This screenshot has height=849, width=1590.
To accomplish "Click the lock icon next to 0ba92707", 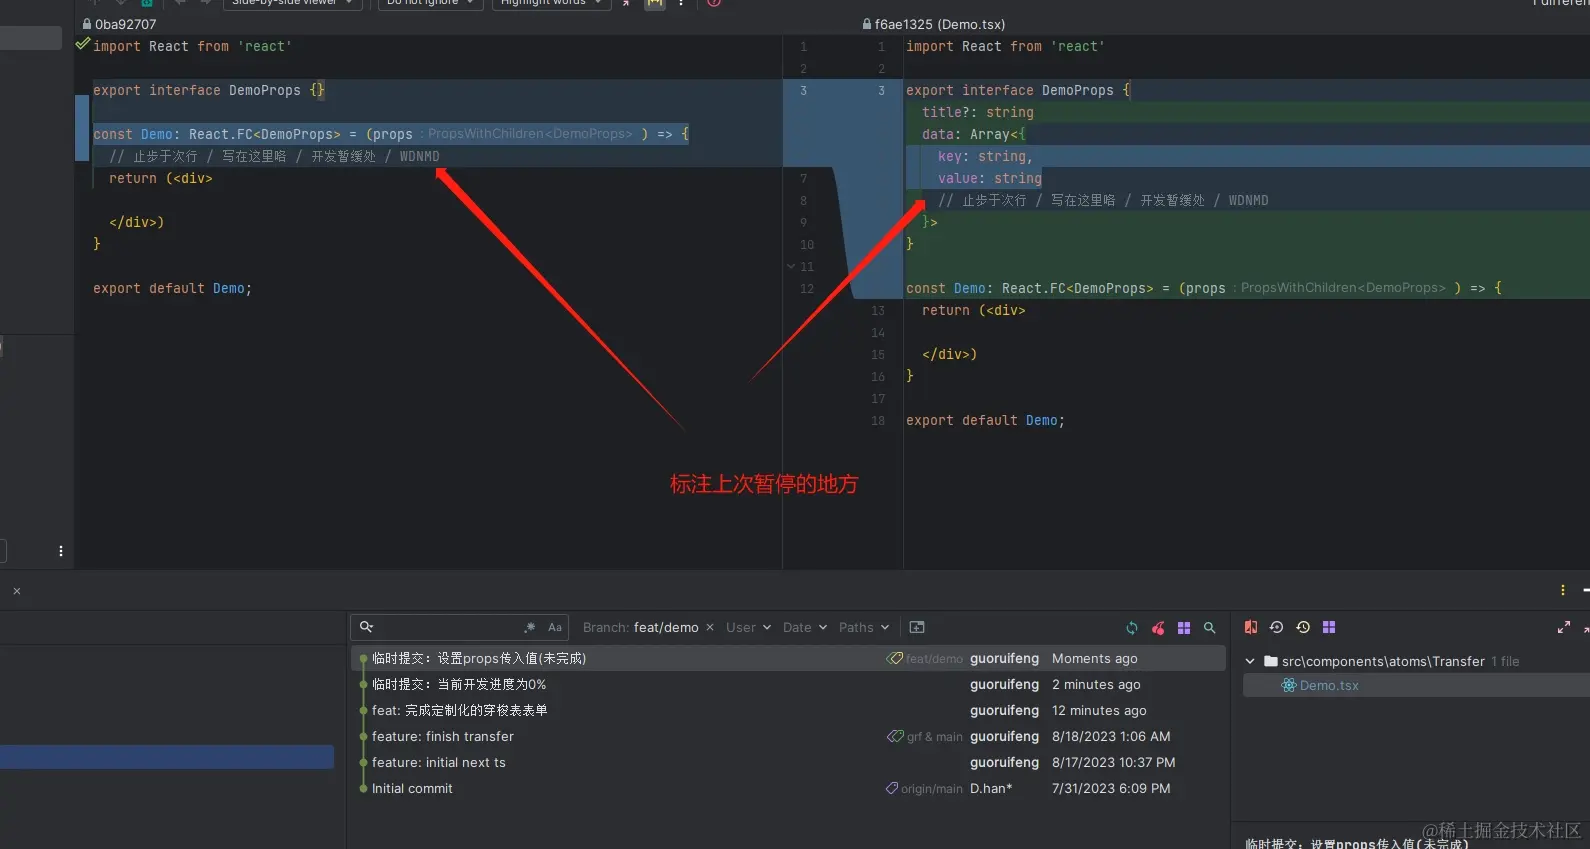I will (x=87, y=24).
